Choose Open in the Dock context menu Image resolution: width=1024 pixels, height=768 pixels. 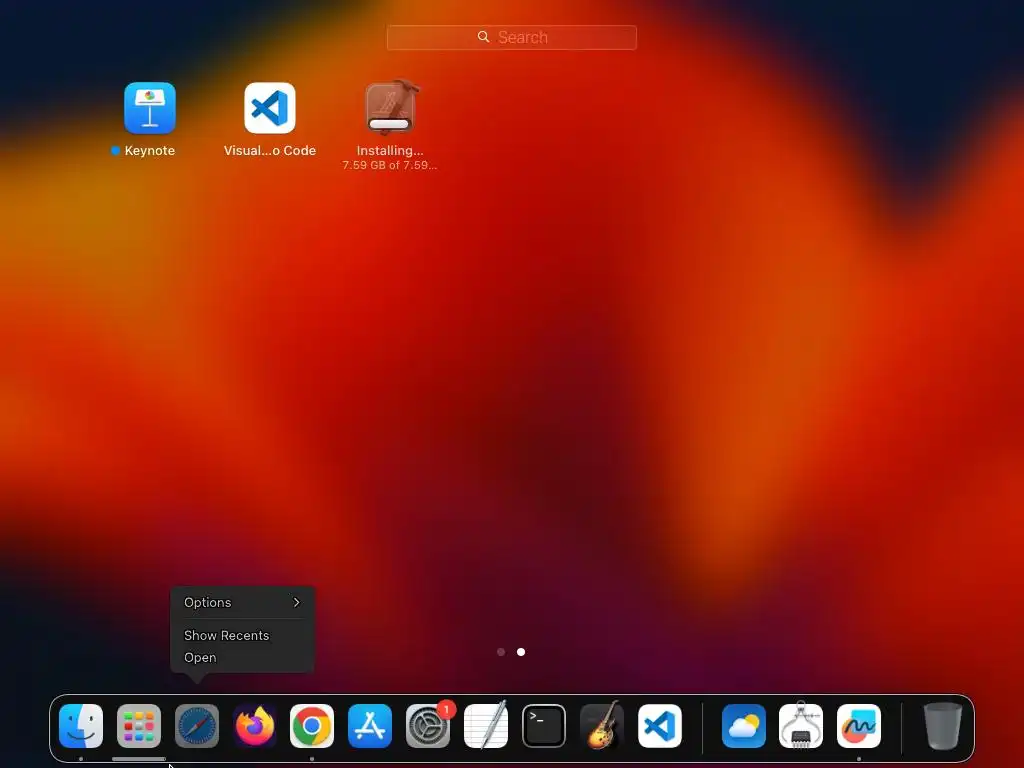(x=242, y=658)
